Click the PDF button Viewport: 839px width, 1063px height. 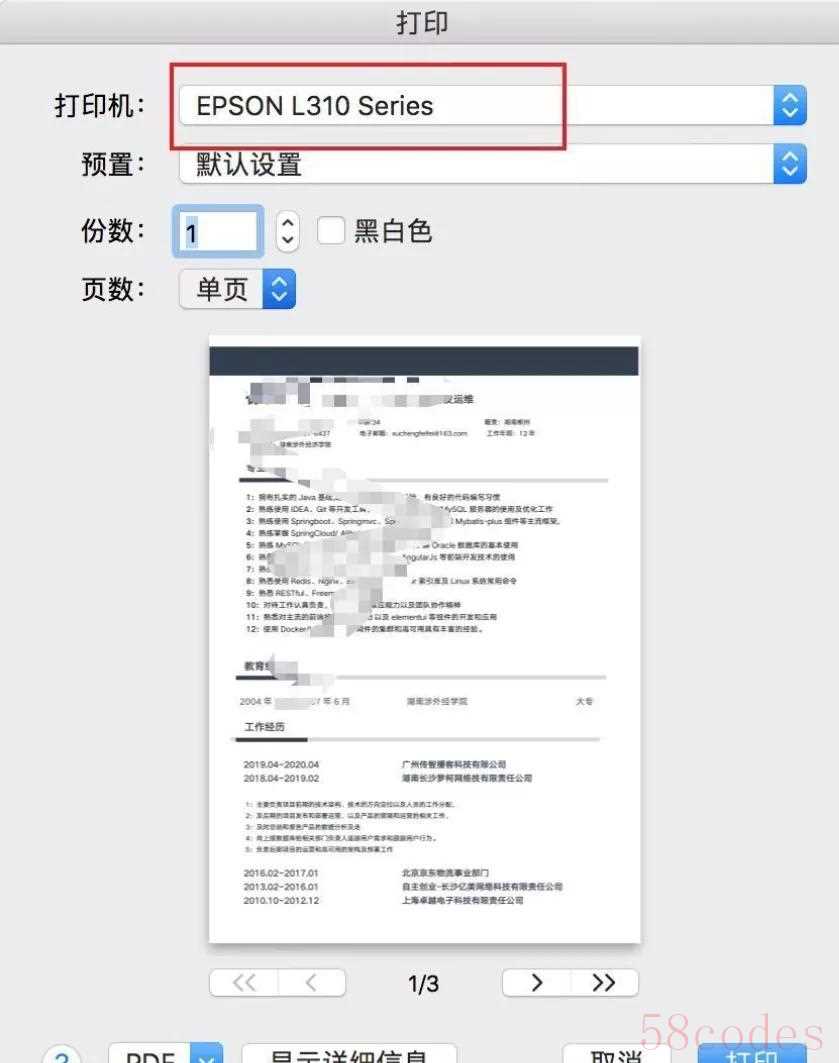click(150, 1054)
